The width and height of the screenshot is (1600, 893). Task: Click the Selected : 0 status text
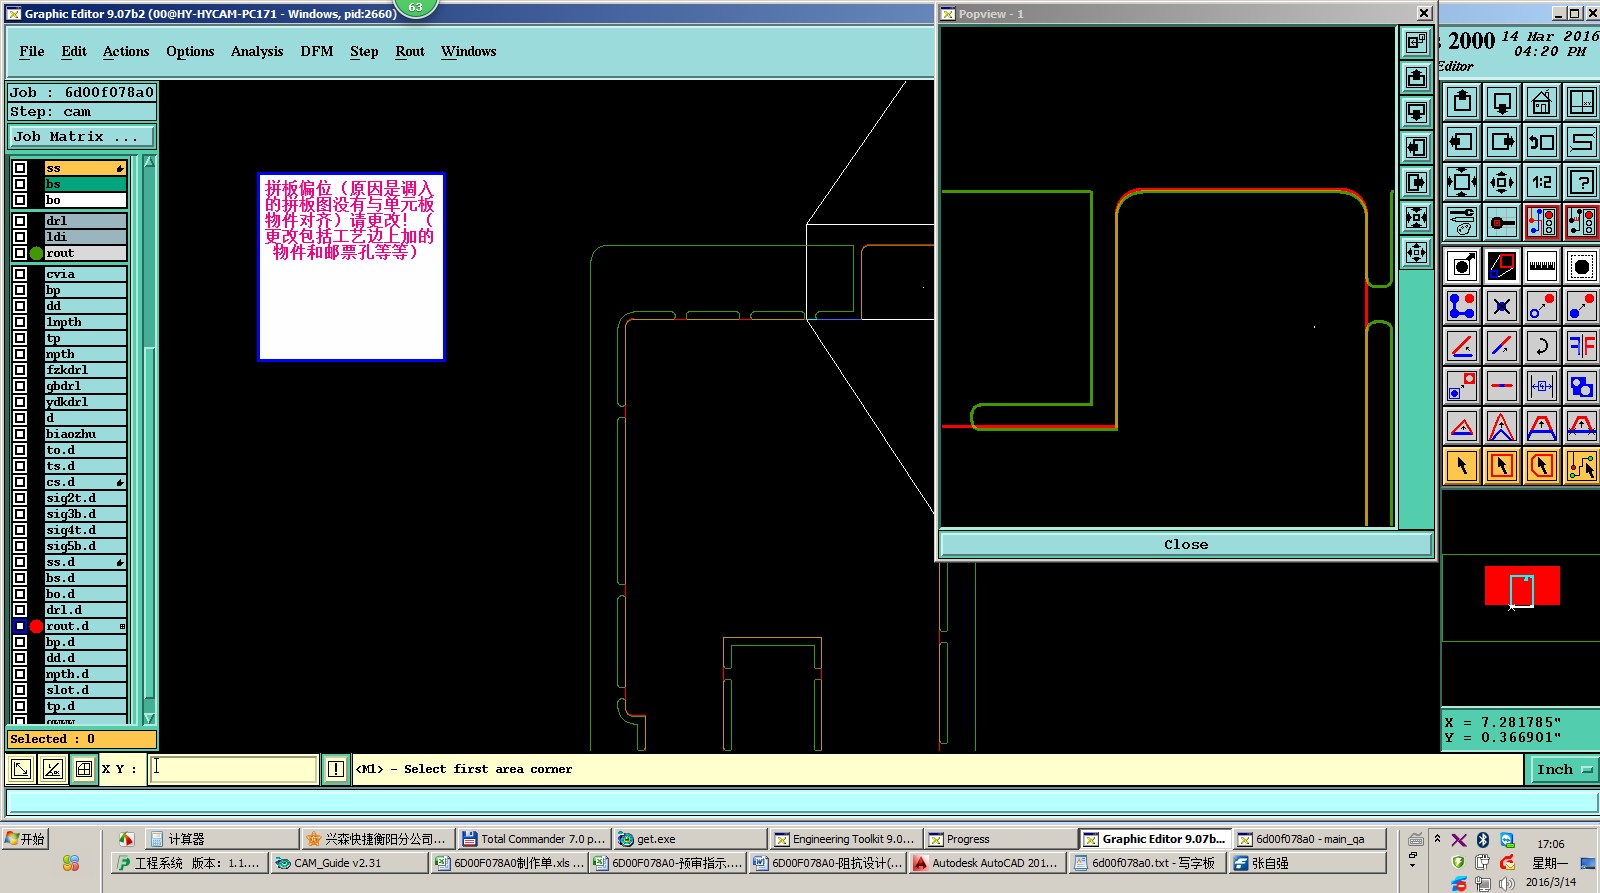point(52,739)
